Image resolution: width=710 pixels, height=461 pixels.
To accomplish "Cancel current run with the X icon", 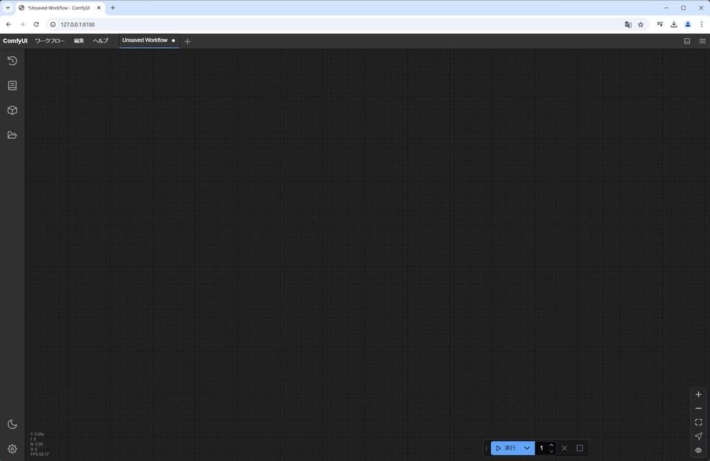I will click(x=564, y=448).
